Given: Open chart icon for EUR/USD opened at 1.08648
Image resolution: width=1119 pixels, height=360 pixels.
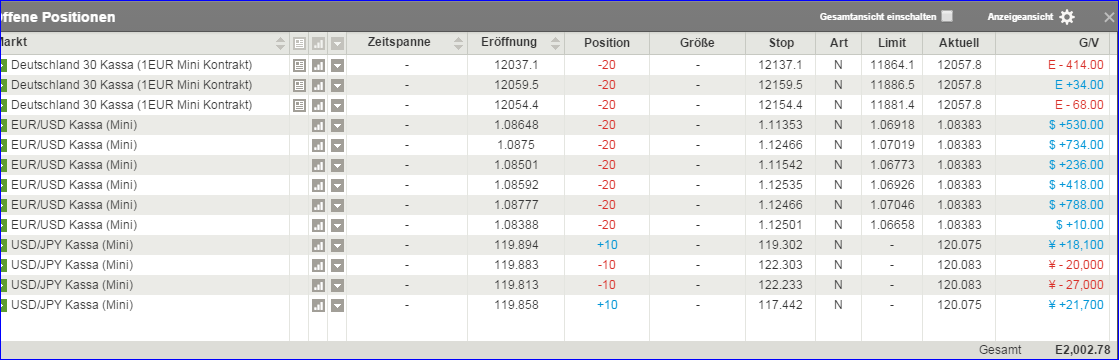Looking at the screenshot, I should [318, 125].
